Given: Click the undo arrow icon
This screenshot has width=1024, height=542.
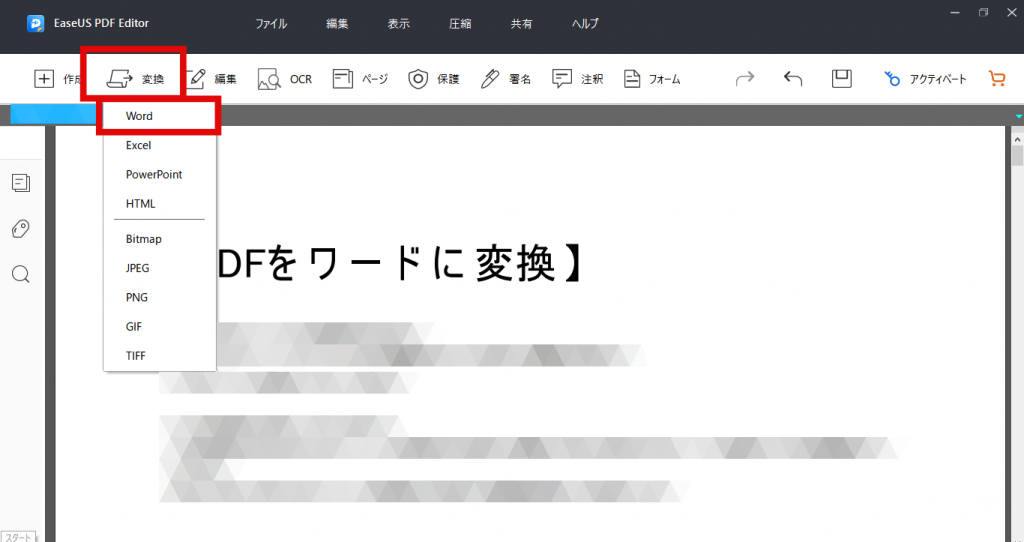Looking at the screenshot, I should pos(793,78).
